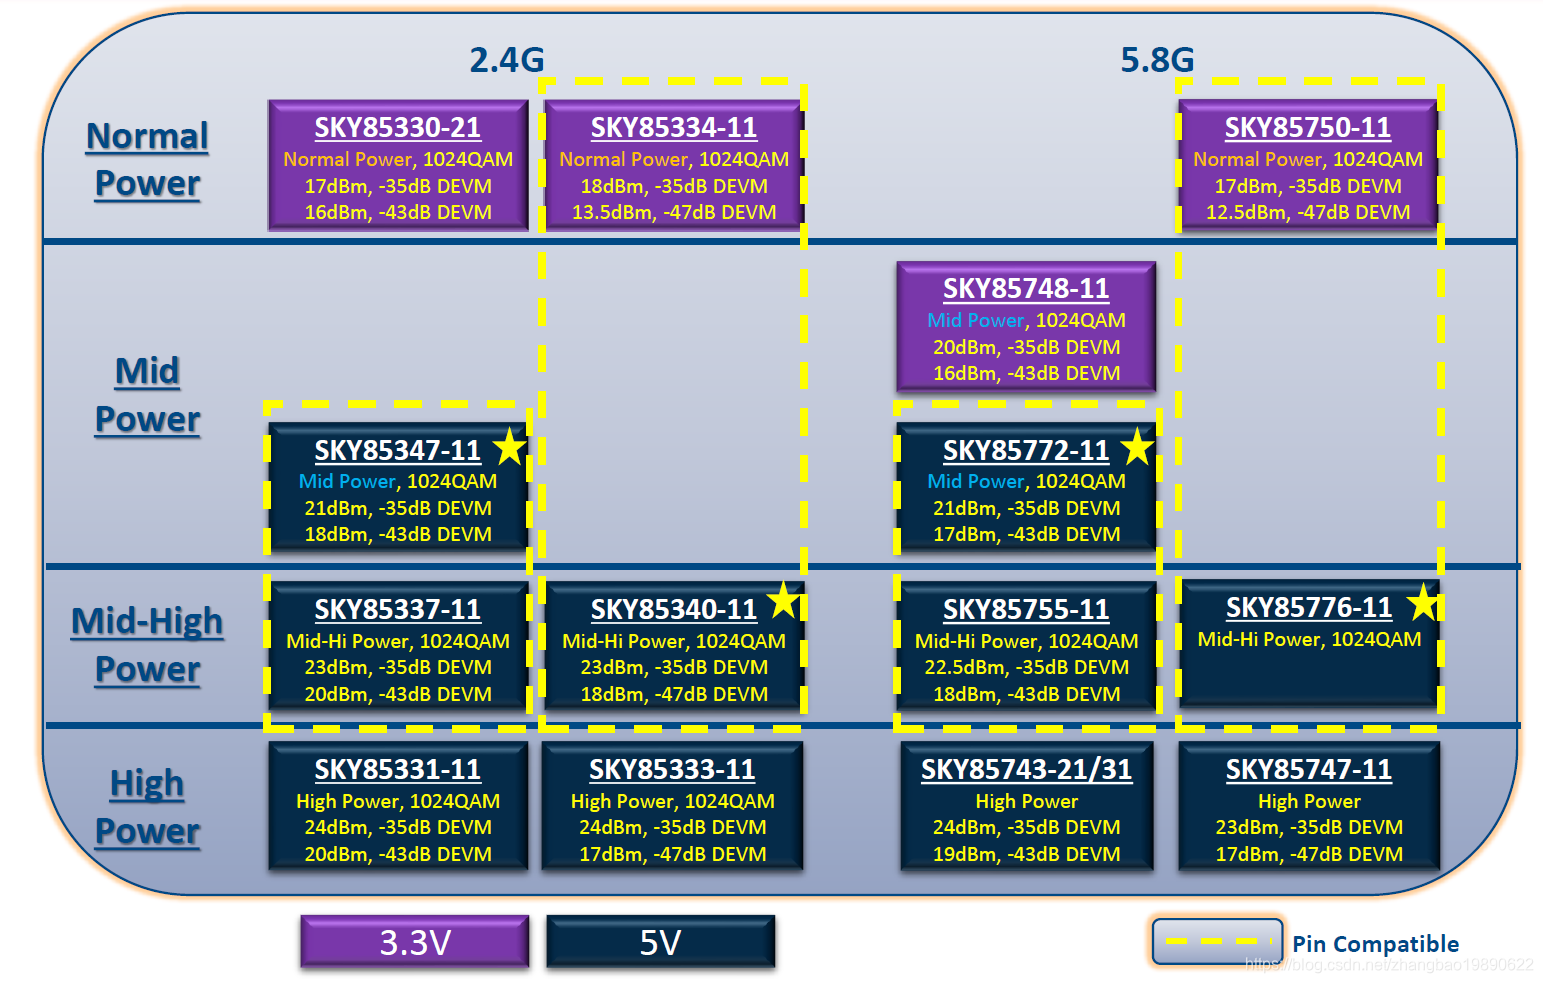Collapse the Normal Power row section
This screenshot has height=983, width=1543.
pos(147,159)
